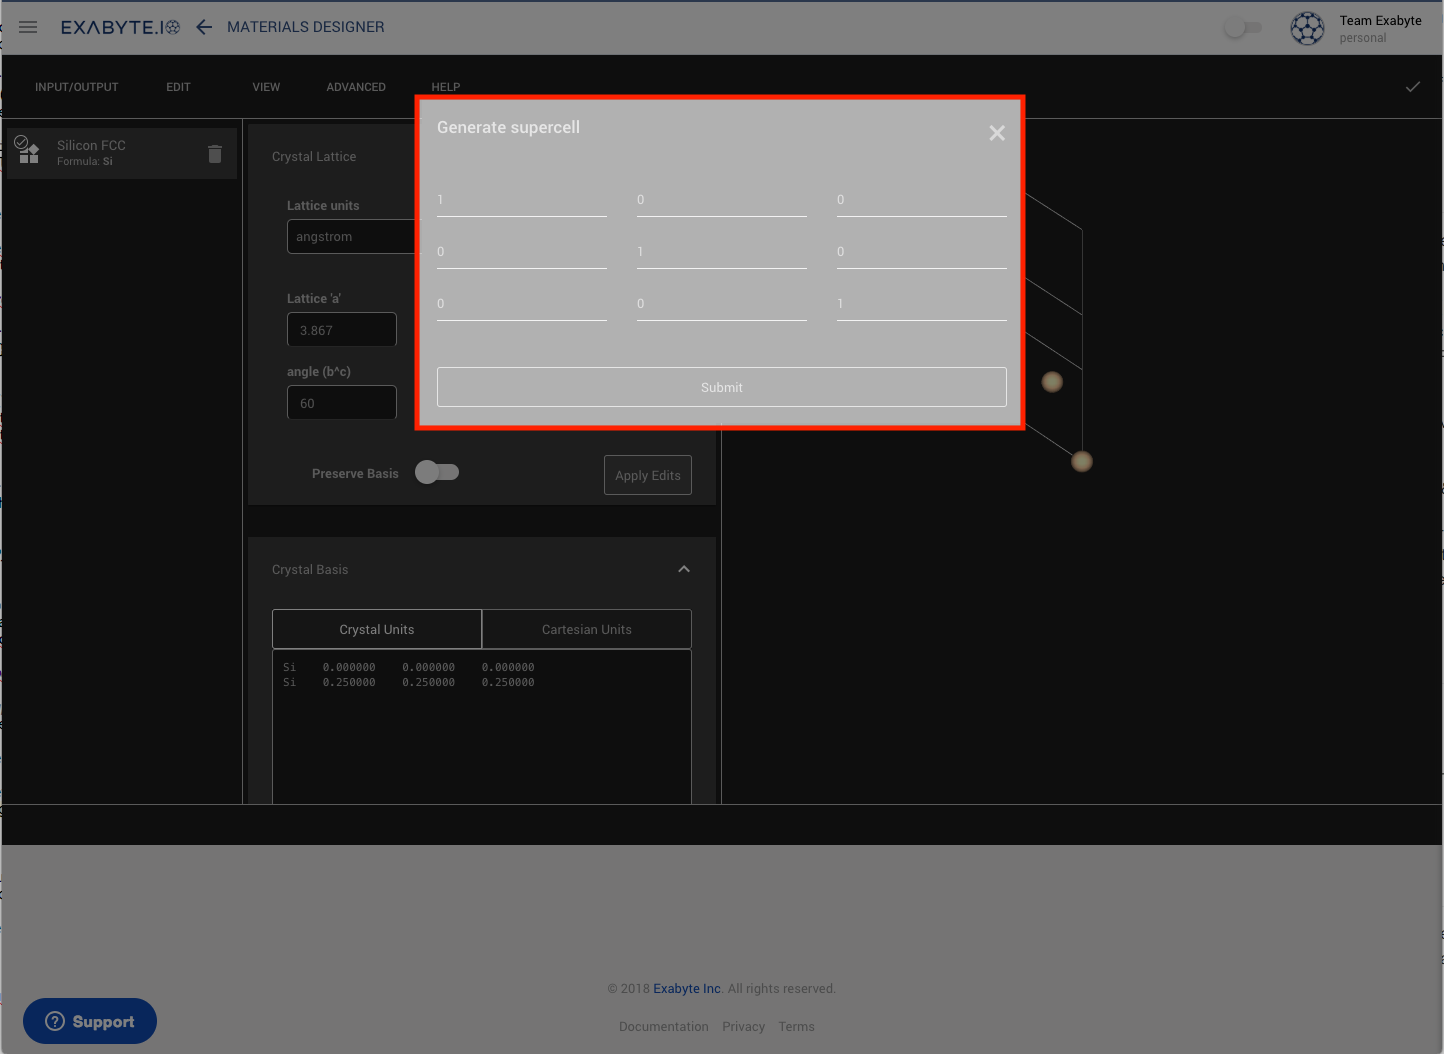Click the Lattice 'a' input field
Image resolution: width=1444 pixels, height=1054 pixels.
coord(341,330)
